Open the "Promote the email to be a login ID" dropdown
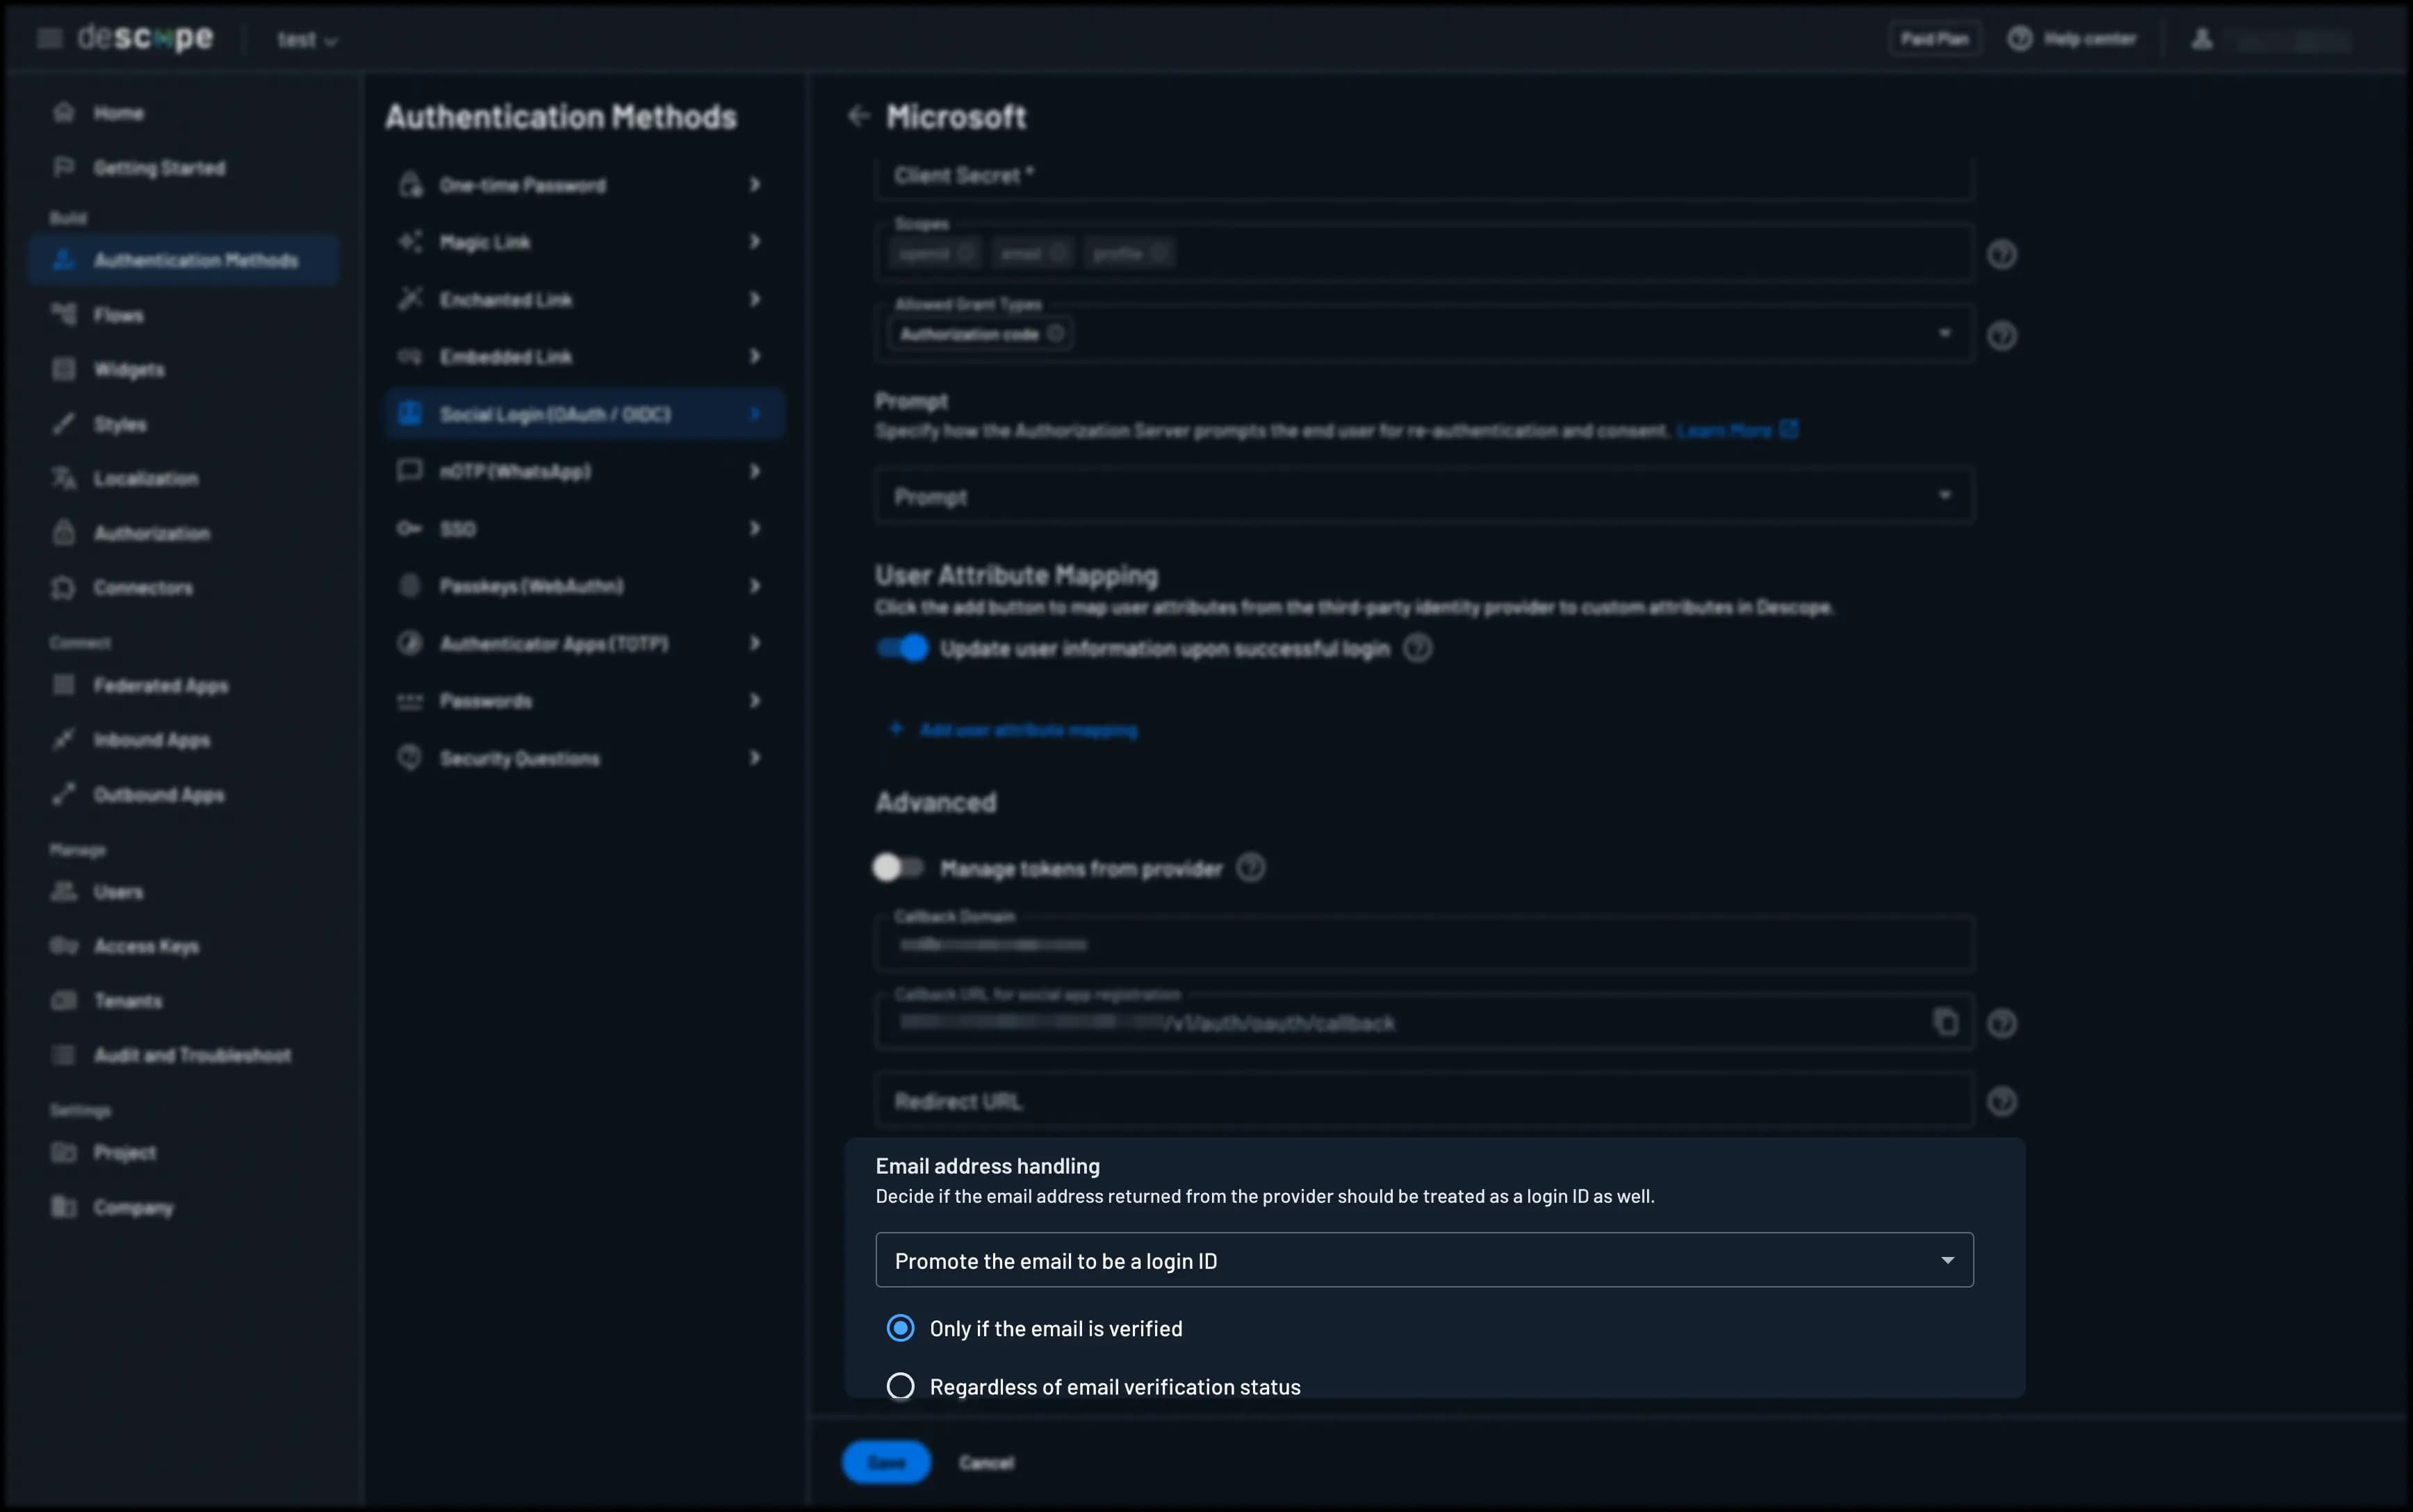The height and width of the screenshot is (1512, 2413). [x=1424, y=1260]
